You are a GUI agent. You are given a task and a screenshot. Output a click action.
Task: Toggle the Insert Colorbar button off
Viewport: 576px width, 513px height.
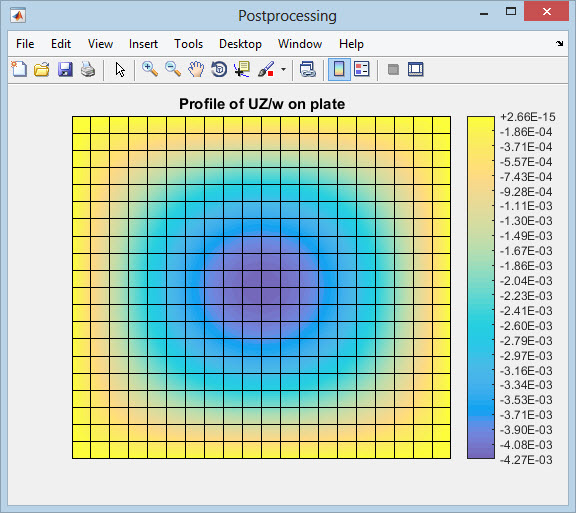pyautogui.click(x=339, y=69)
